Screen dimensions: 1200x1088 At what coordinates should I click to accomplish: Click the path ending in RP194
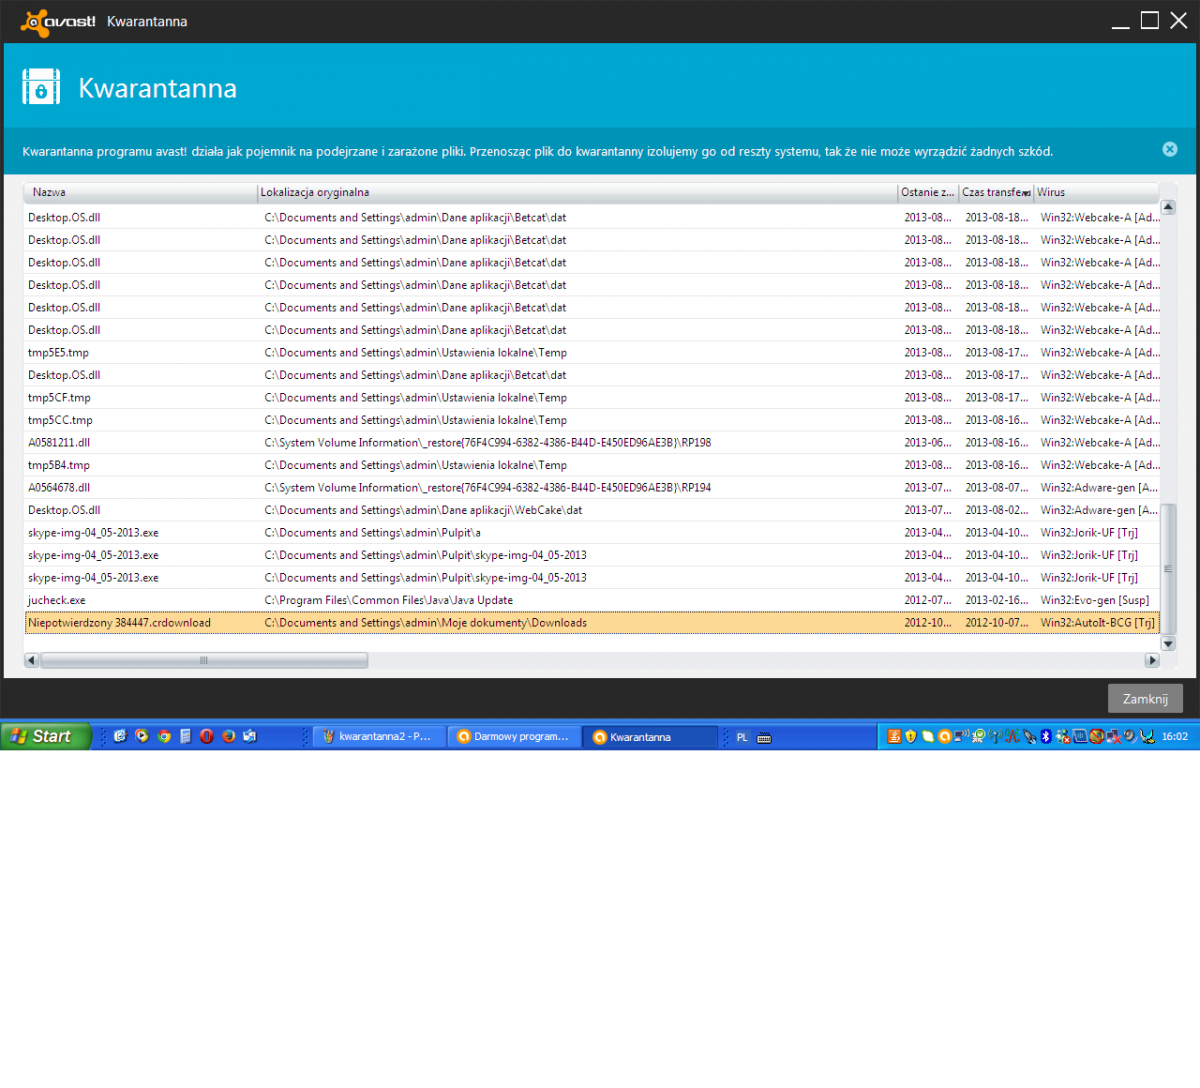(488, 487)
